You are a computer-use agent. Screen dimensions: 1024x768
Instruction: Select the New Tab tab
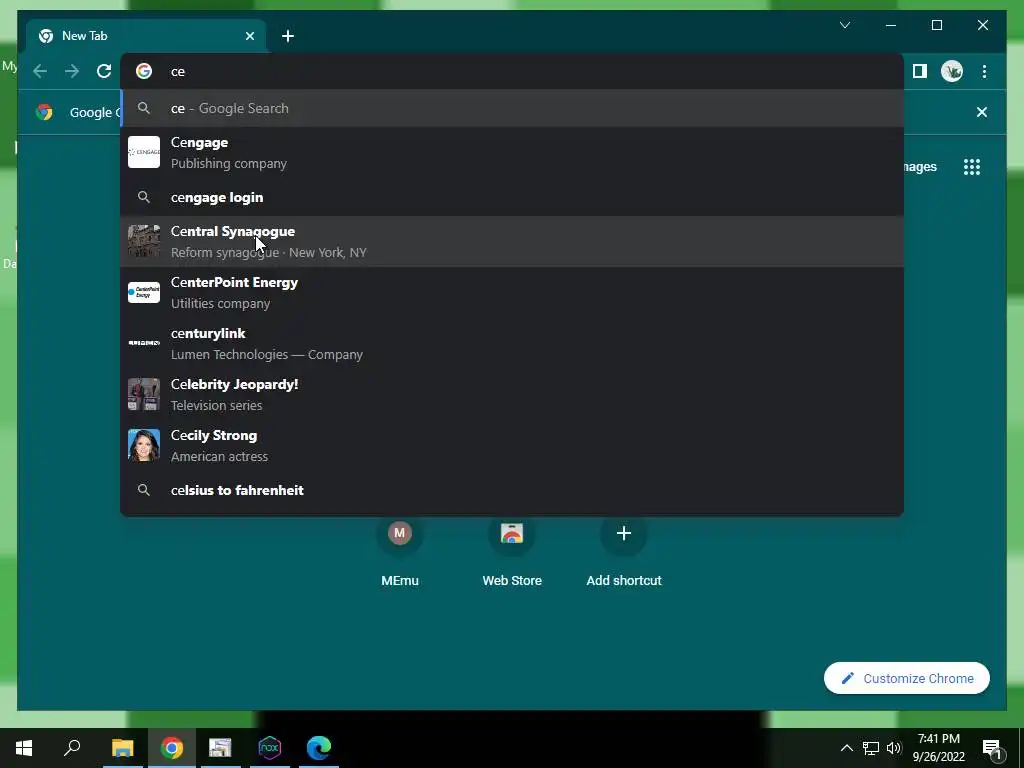point(146,36)
